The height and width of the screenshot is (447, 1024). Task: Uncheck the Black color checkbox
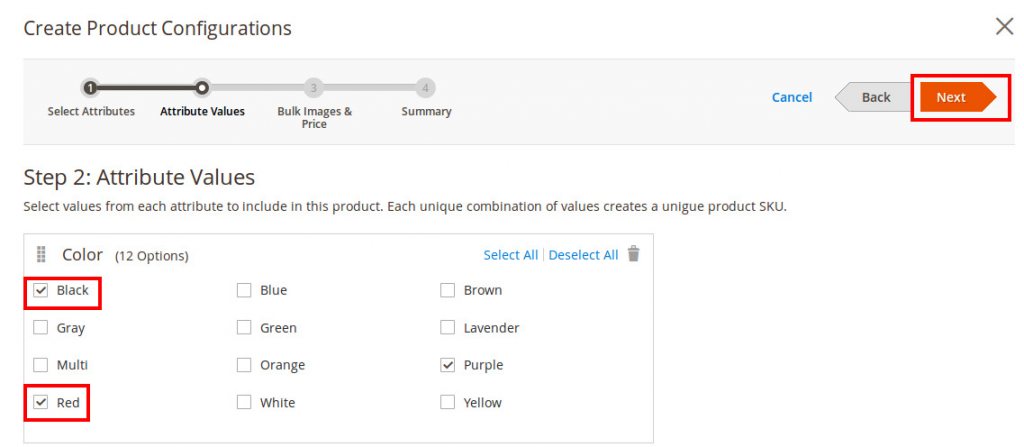41,290
